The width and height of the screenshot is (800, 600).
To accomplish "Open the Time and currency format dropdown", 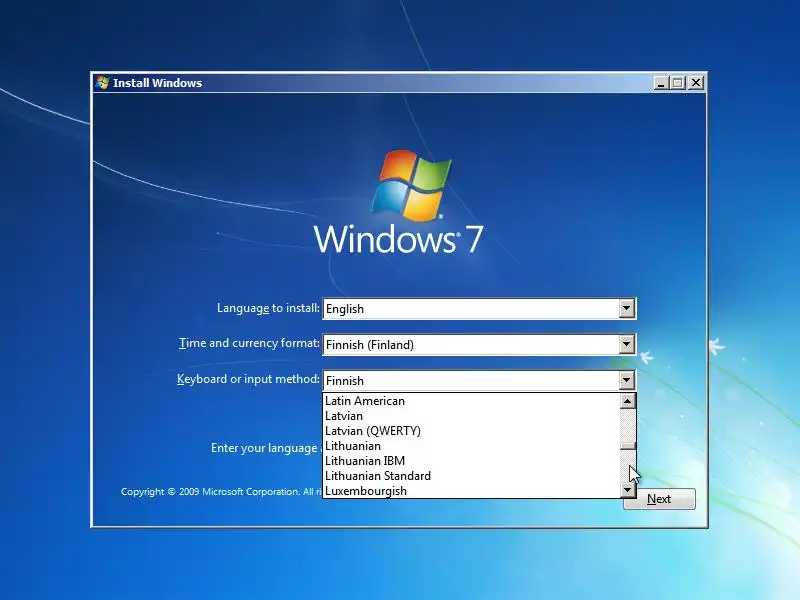I will pyautogui.click(x=627, y=344).
